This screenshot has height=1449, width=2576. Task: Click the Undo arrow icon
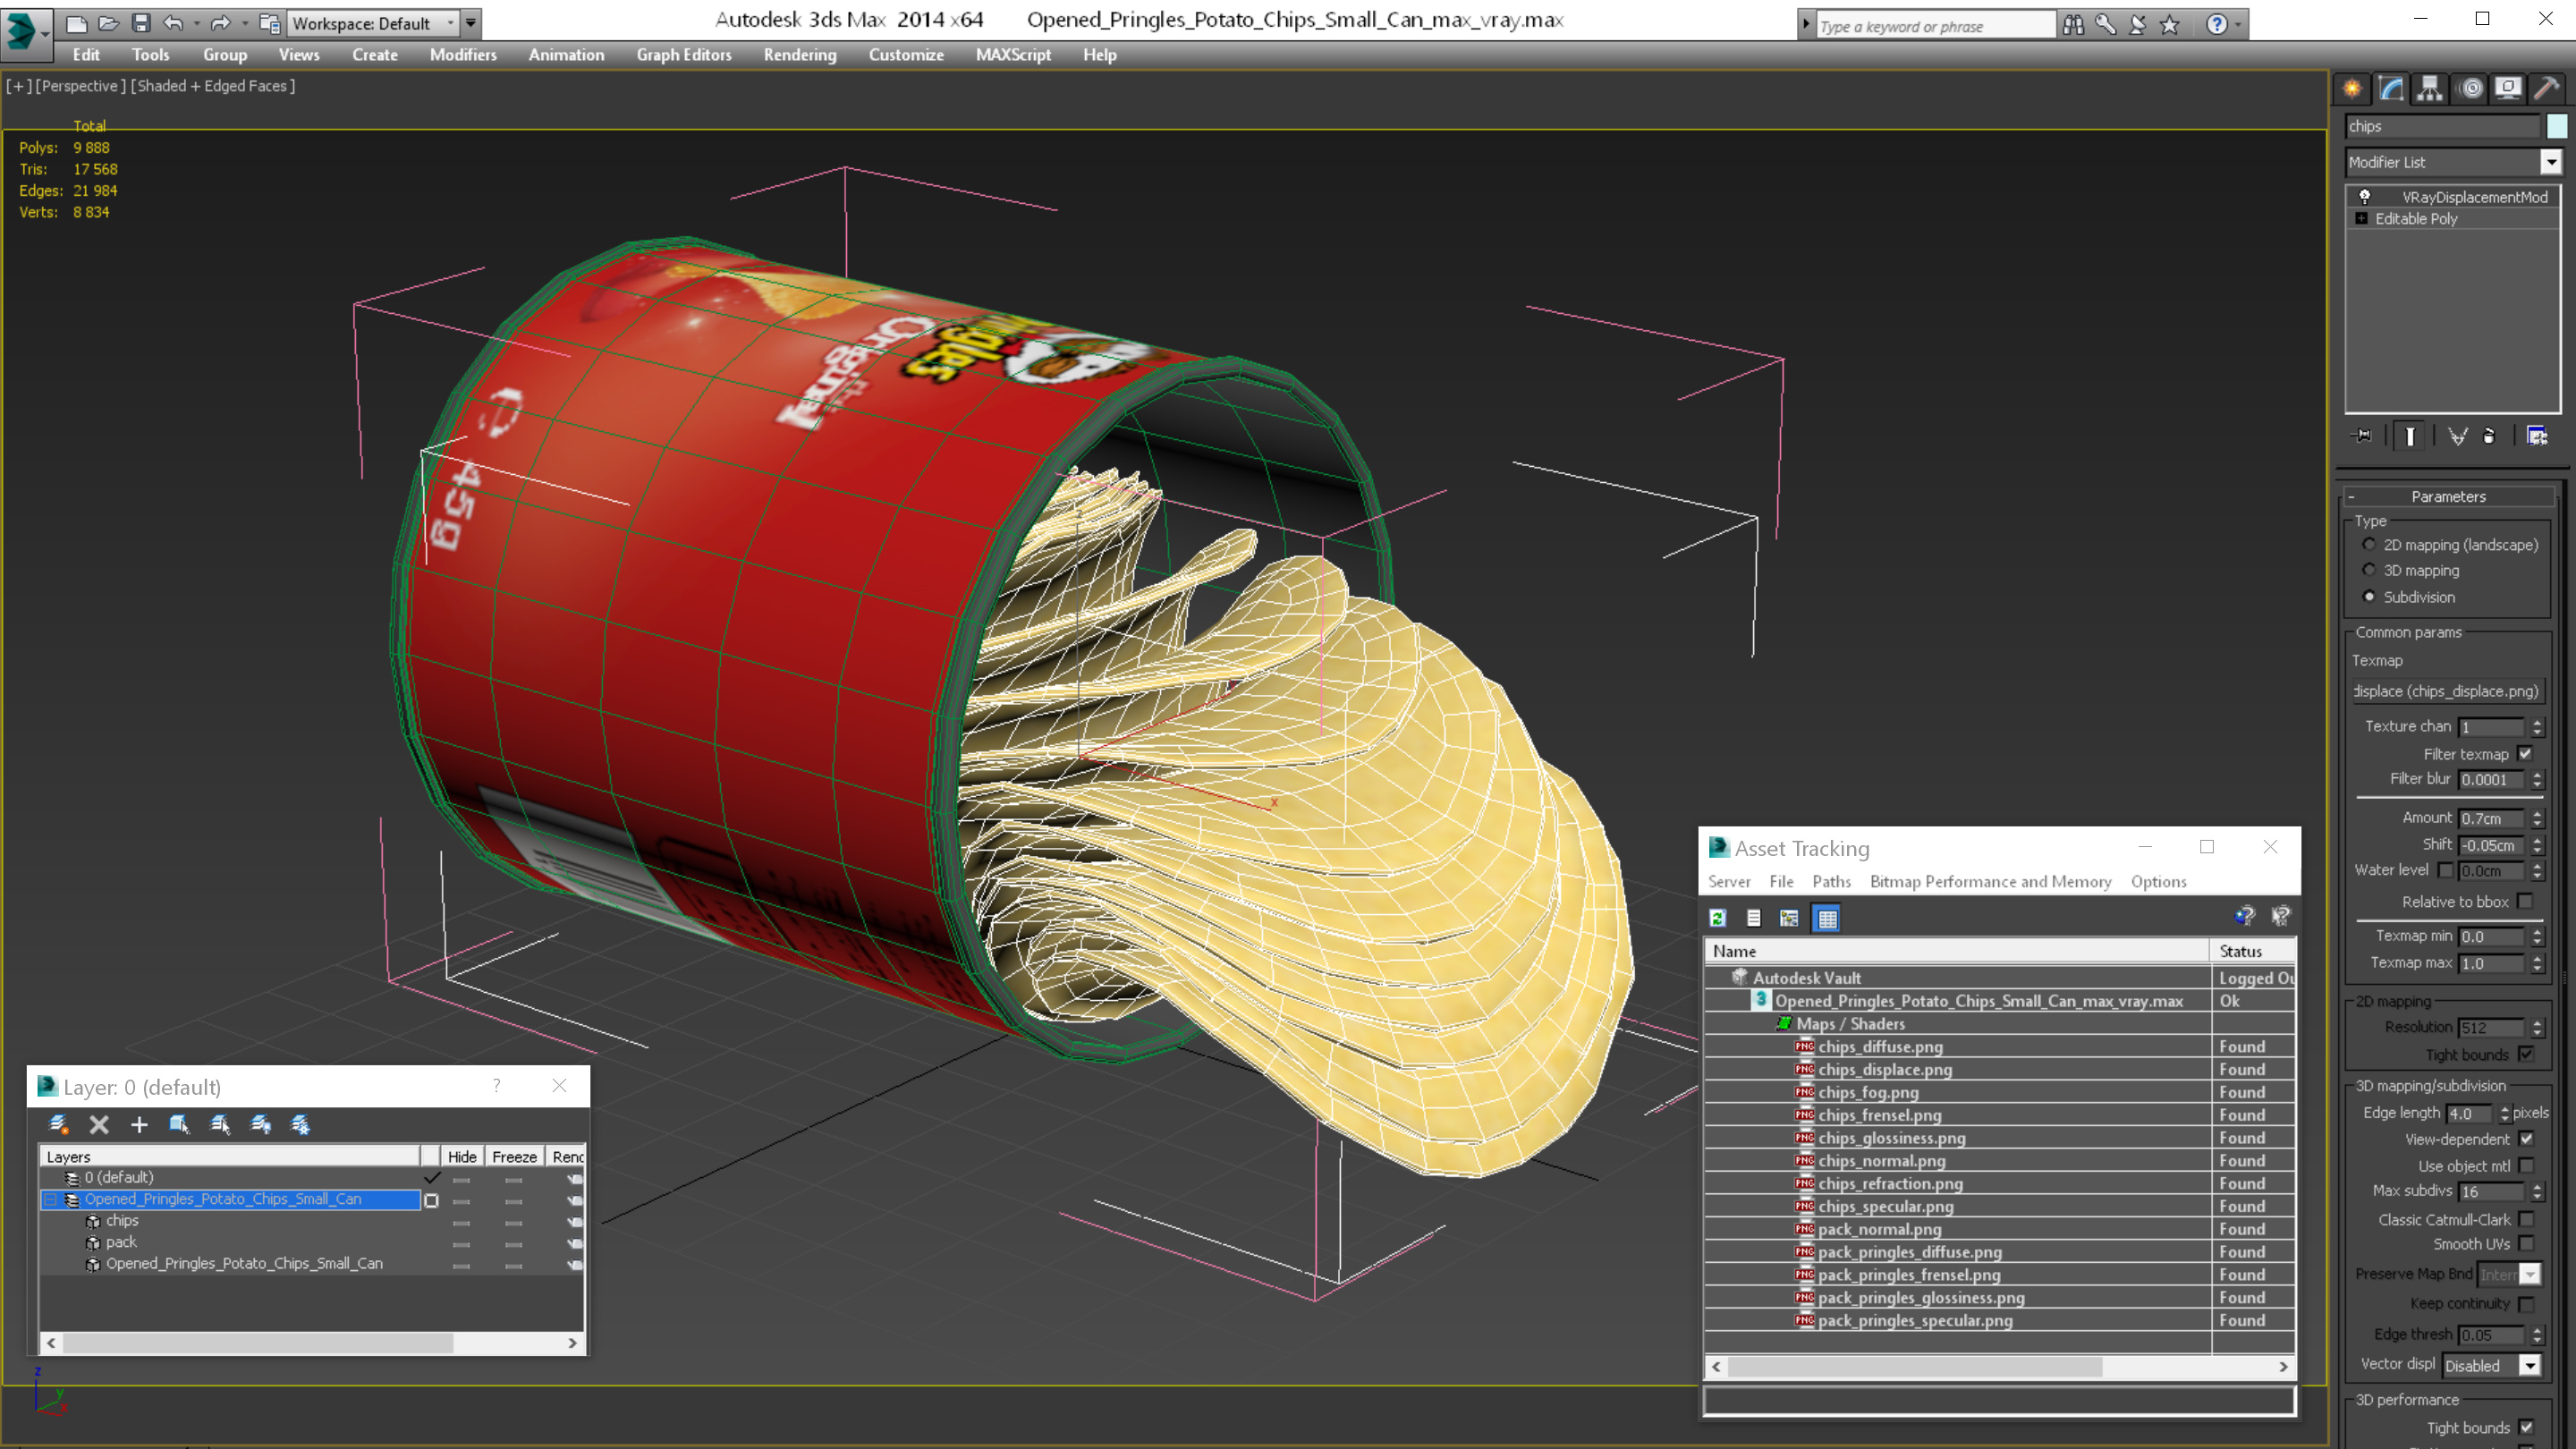coord(174,23)
